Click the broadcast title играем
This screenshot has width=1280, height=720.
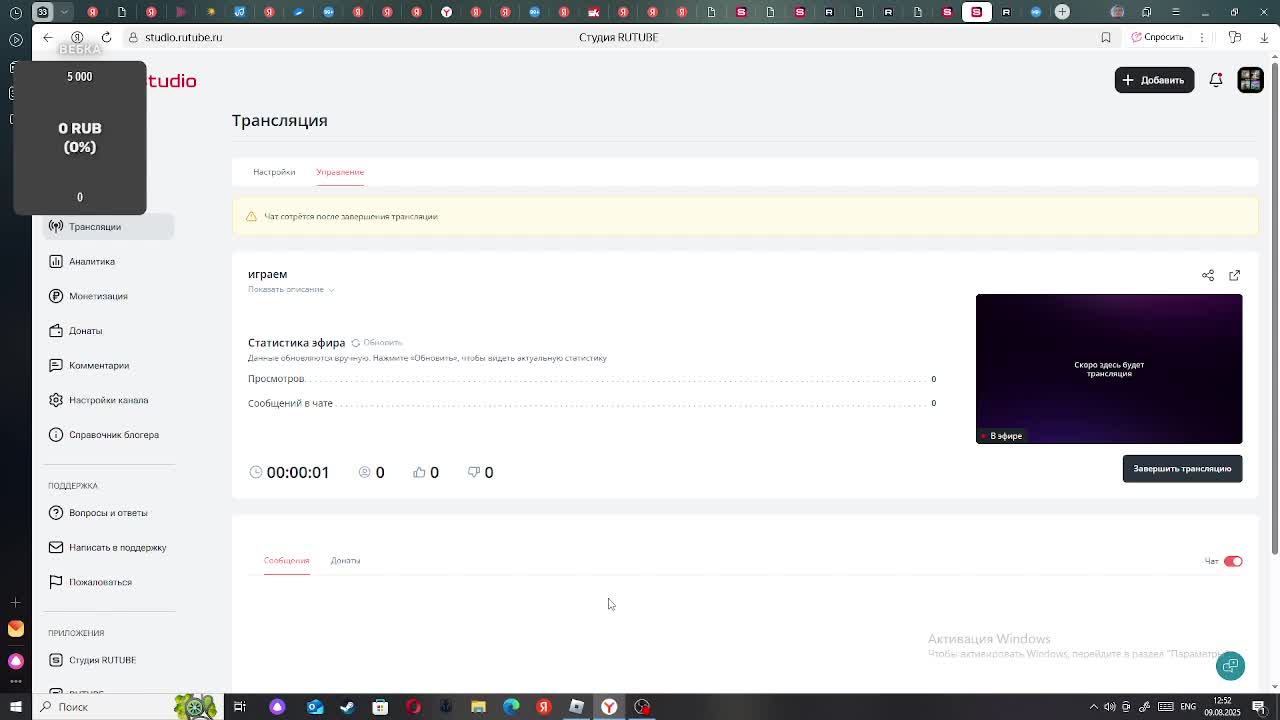[x=267, y=274]
